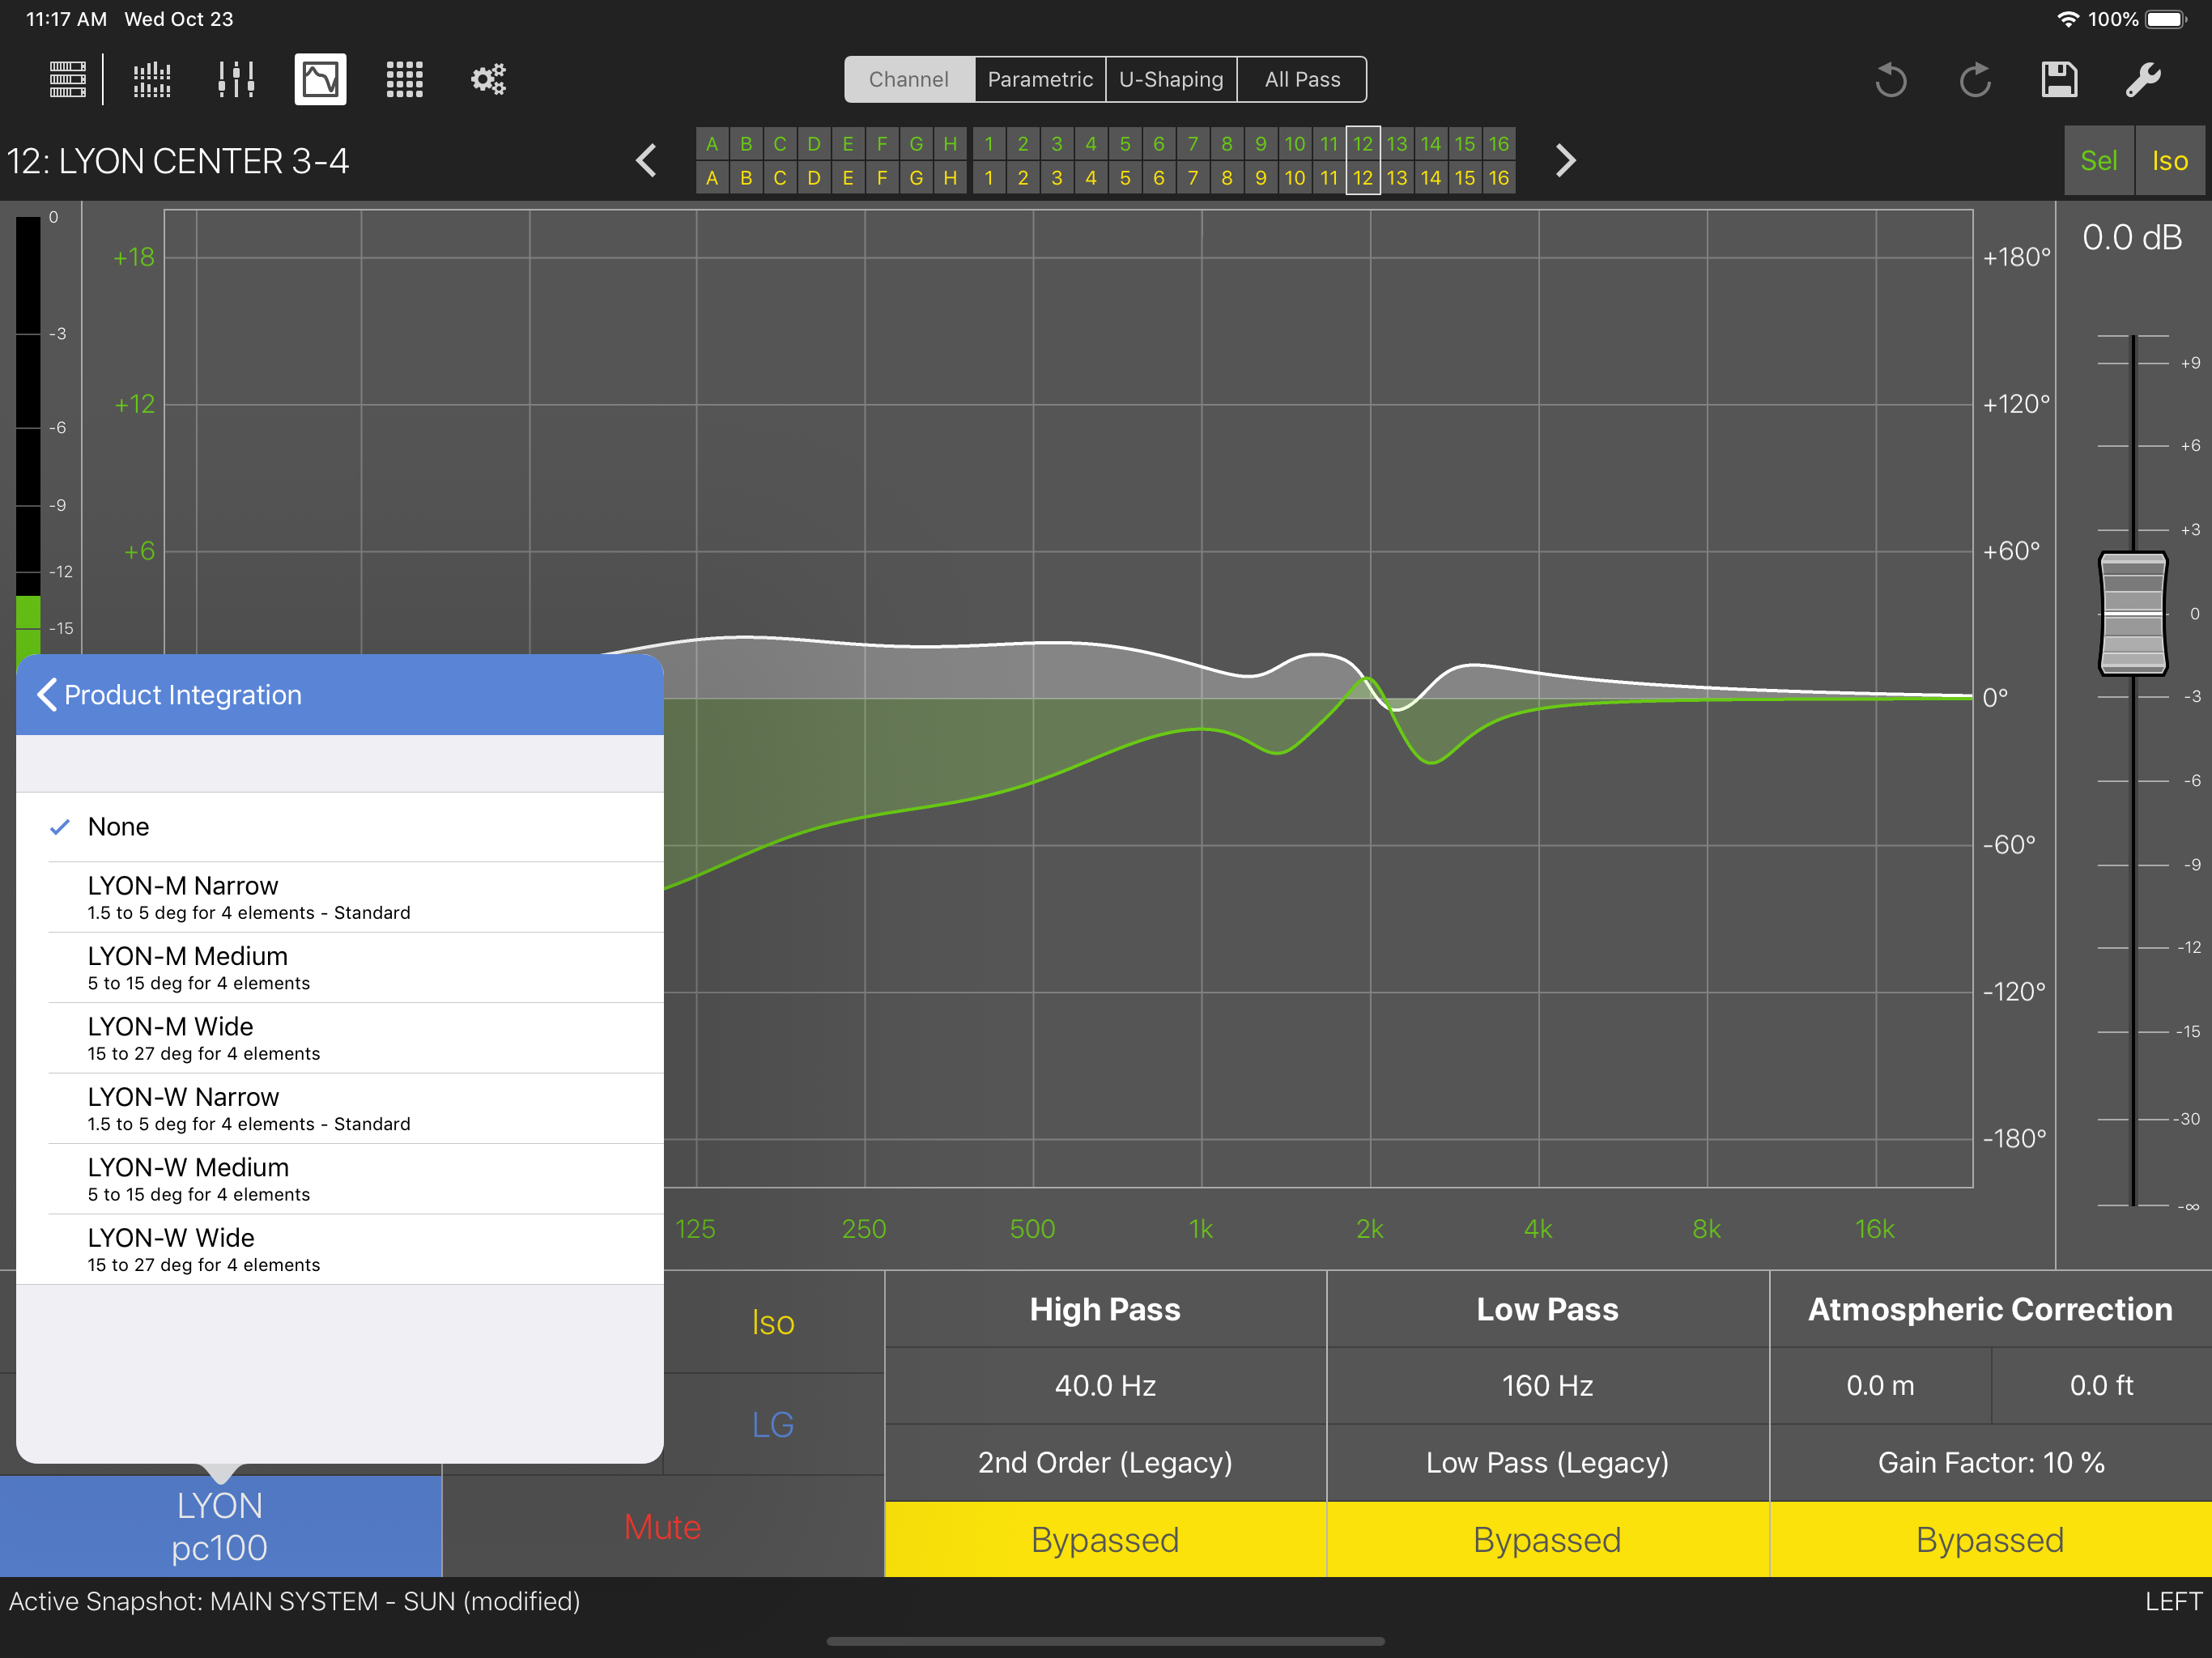
Task: Toggle Sel button at top right
Action: (2099, 161)
